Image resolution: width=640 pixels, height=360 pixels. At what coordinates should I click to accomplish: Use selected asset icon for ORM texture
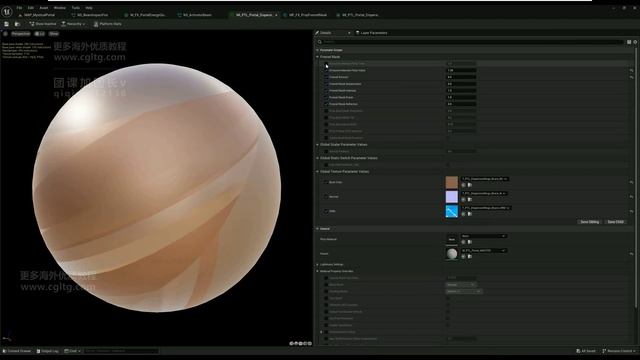pyautogui.click(x=463, y=214)
